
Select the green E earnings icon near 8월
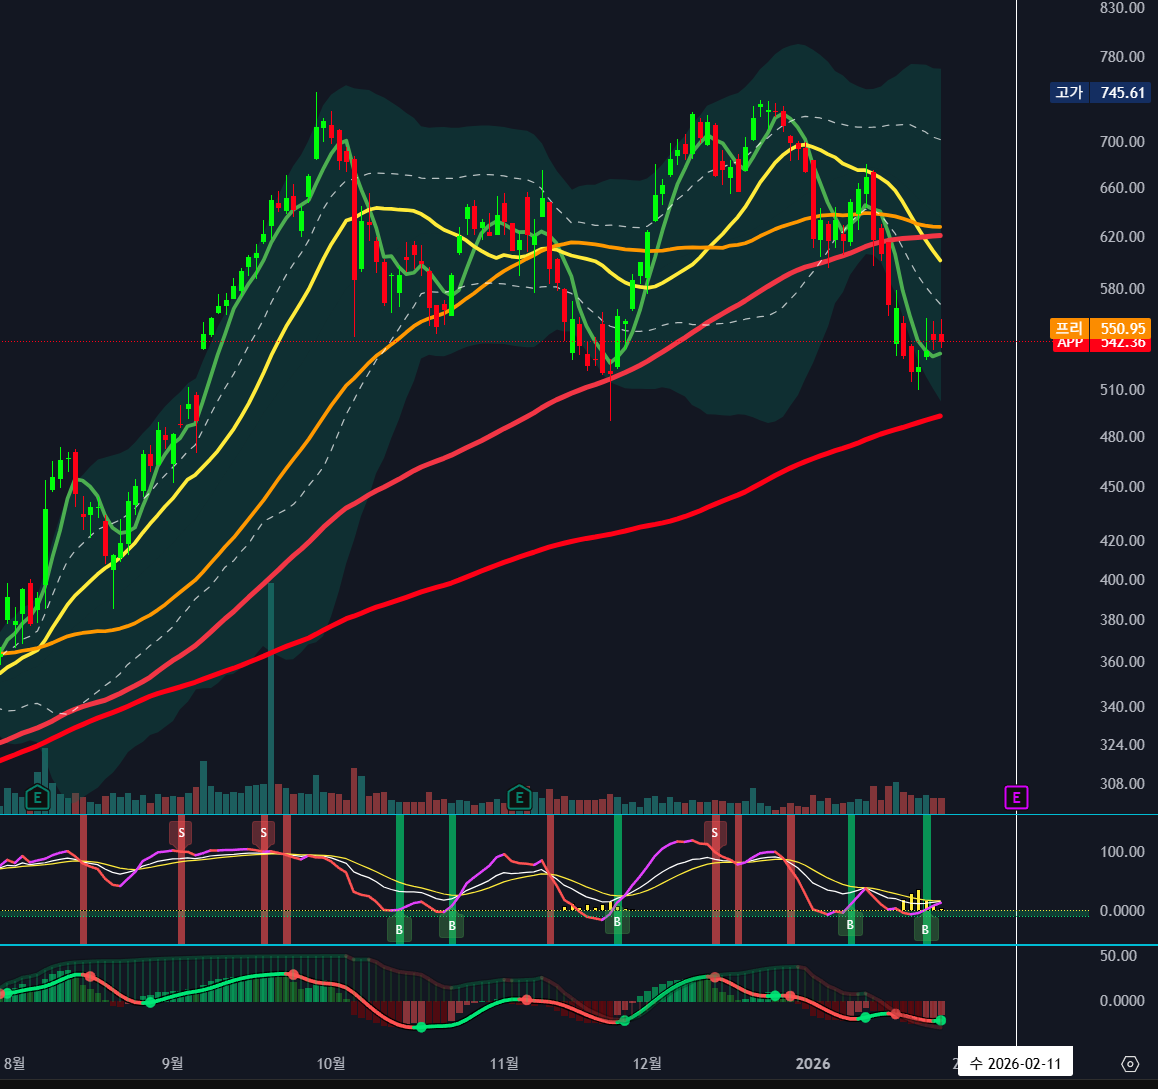(38, 797)
